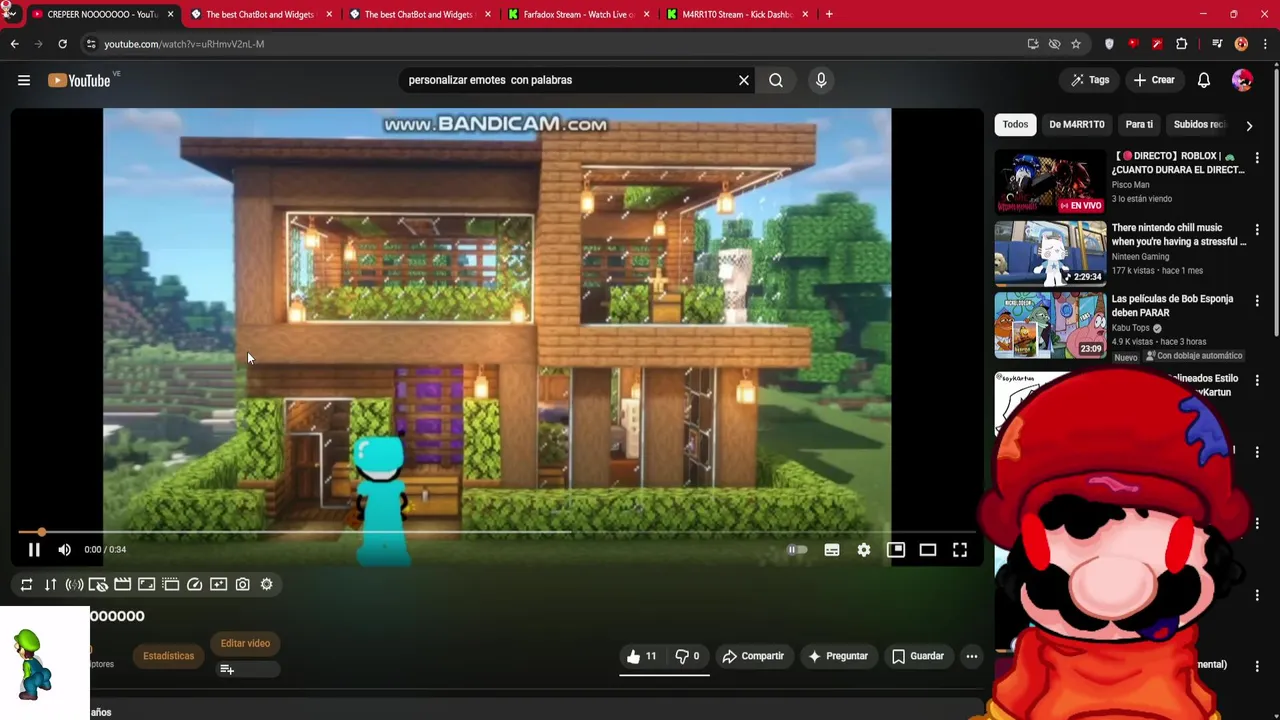Viewport: 1280px width, 720px height.
Task: Go to YouTube home via logo
Action: tap(79, 80)
